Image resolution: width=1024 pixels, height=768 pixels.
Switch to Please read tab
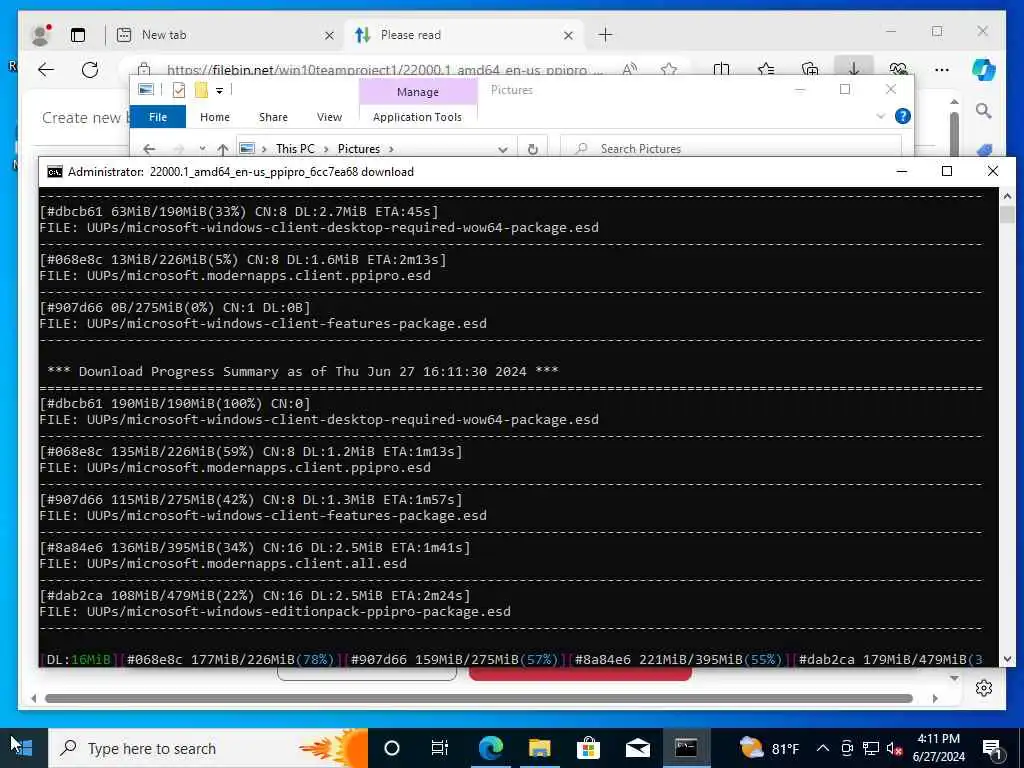click(x=464, y=35)
